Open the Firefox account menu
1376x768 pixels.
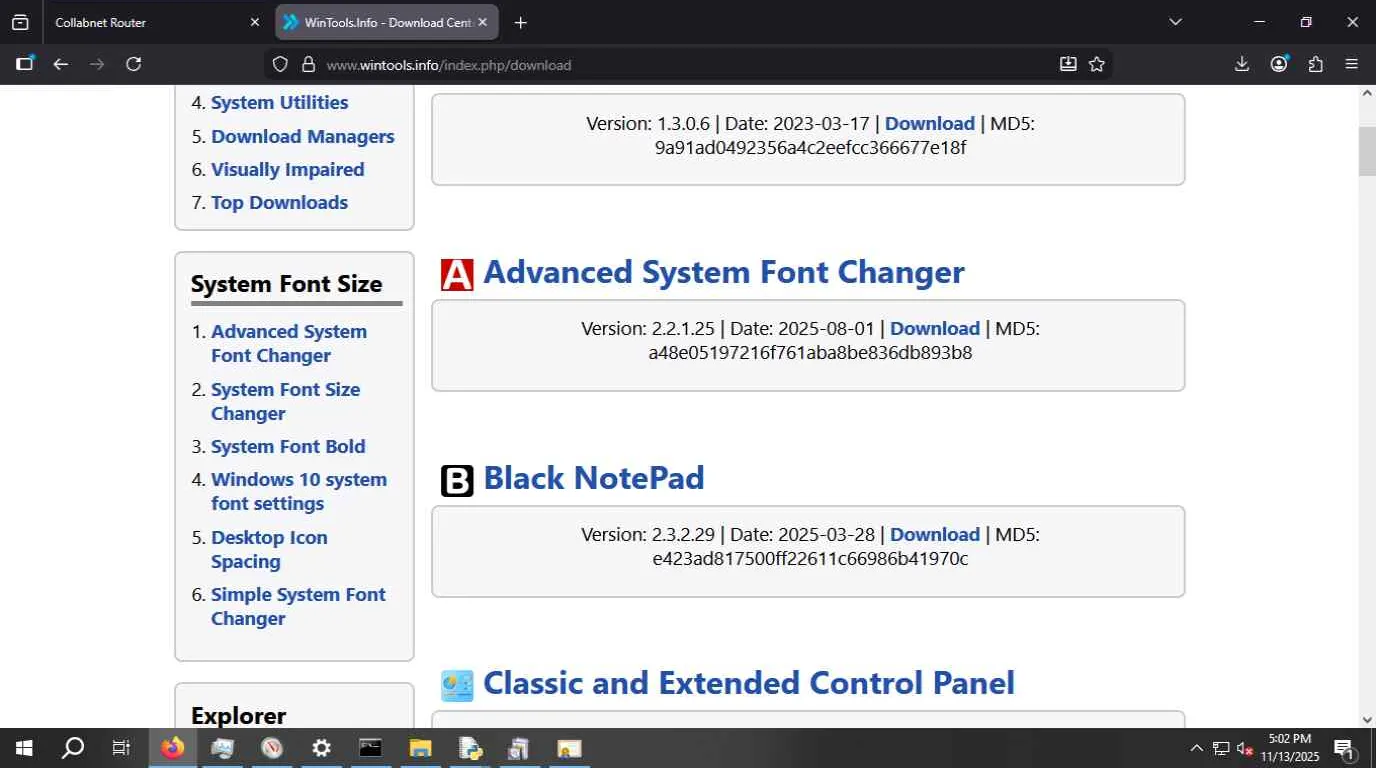pyautogui.click(x=1279, y=64)
